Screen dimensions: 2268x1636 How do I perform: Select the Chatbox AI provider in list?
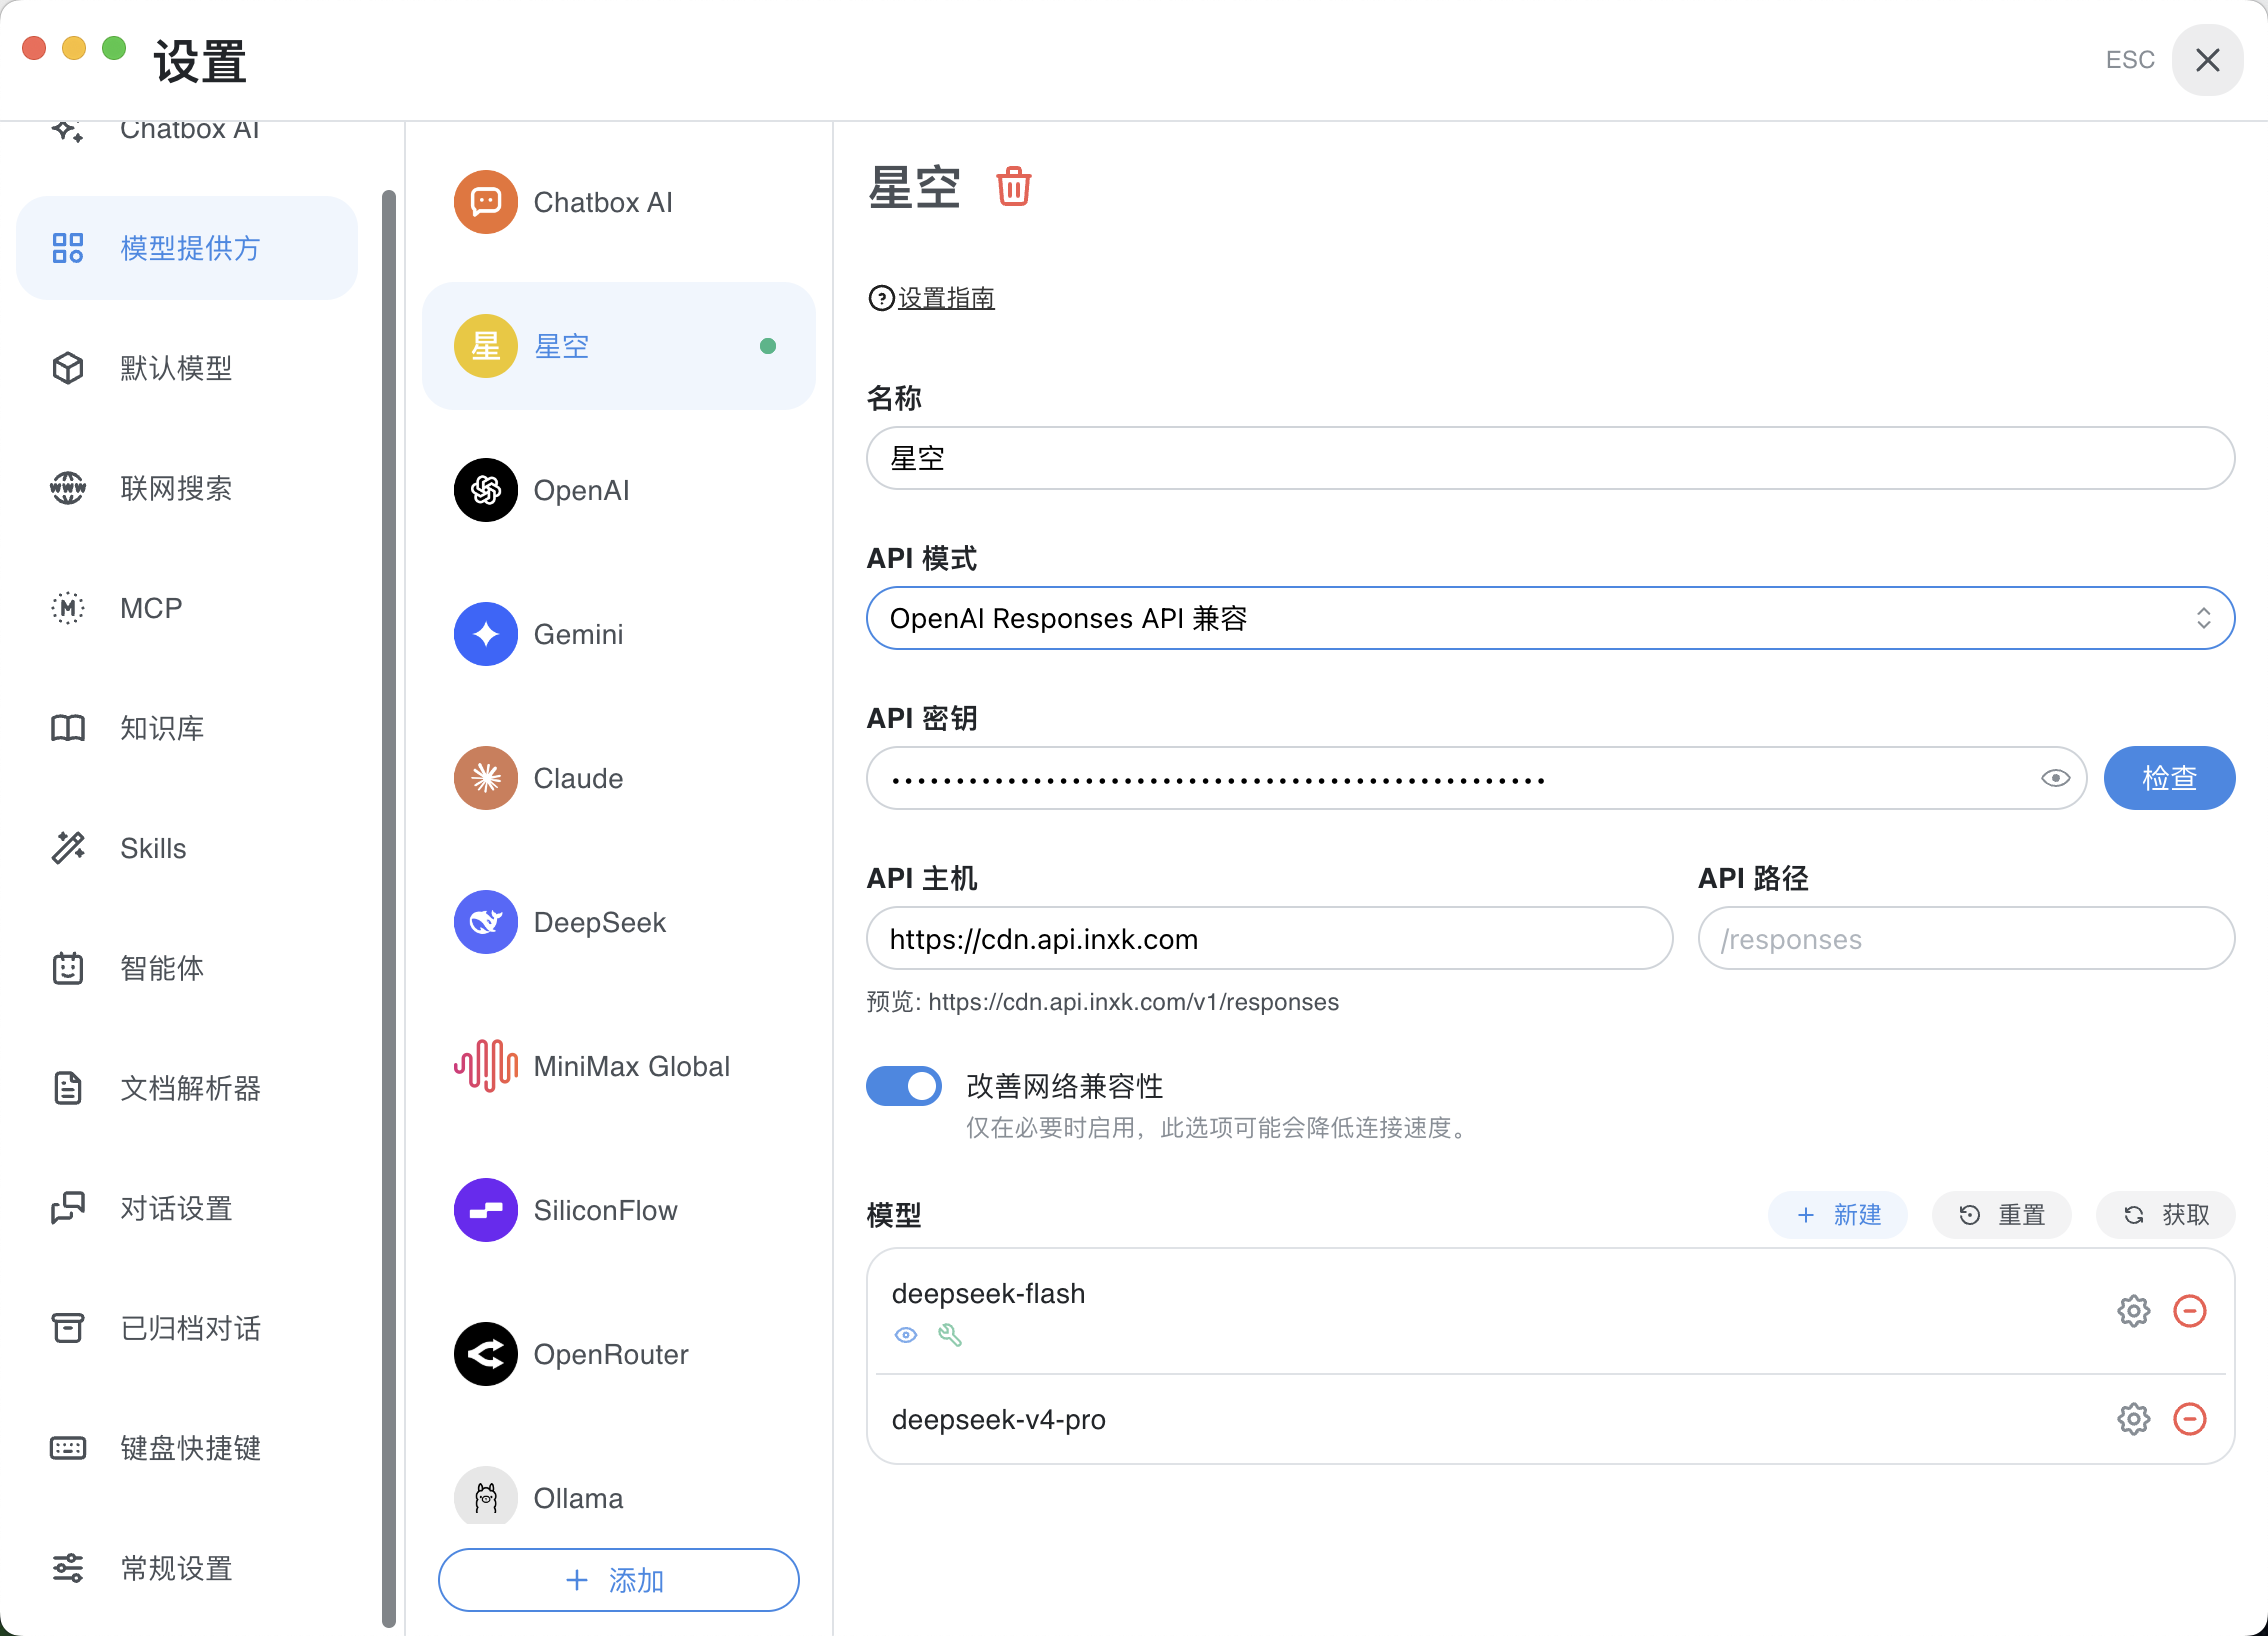[619, 202]
